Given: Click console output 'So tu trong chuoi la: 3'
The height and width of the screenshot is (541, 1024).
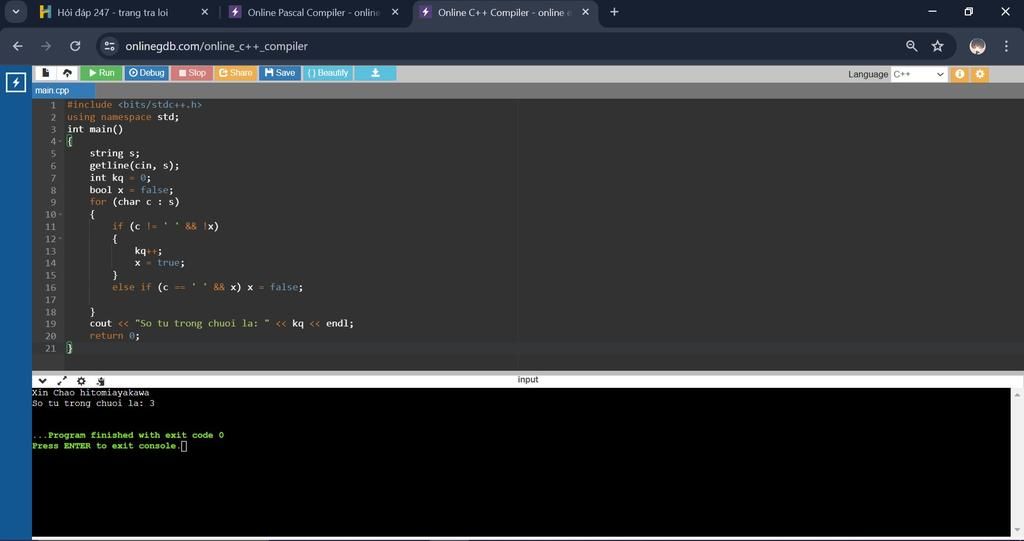Looking at the screenshot, I should coord(93,403).
